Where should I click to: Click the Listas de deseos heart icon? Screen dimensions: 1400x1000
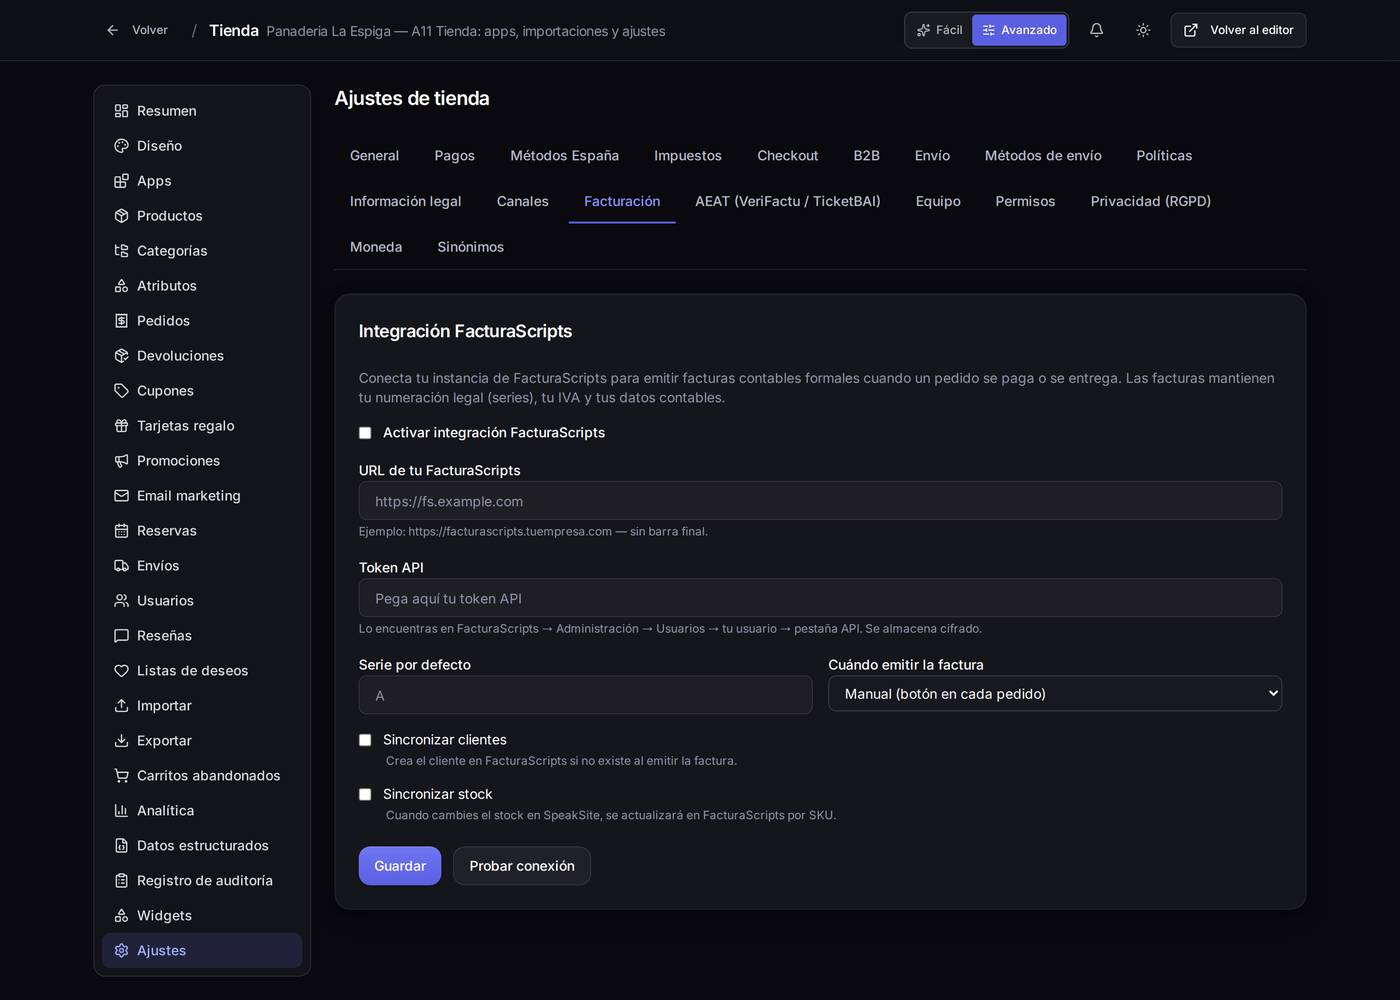121,671
